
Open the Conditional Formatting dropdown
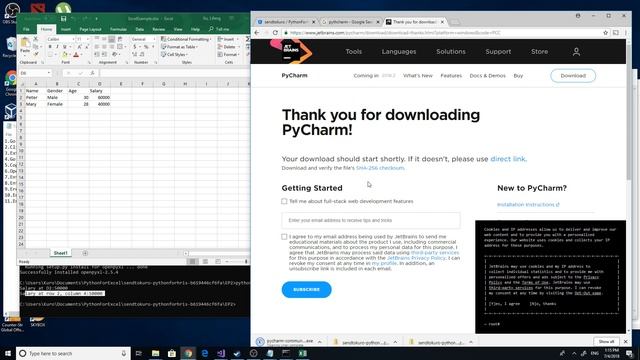click(x=186, y=39)
